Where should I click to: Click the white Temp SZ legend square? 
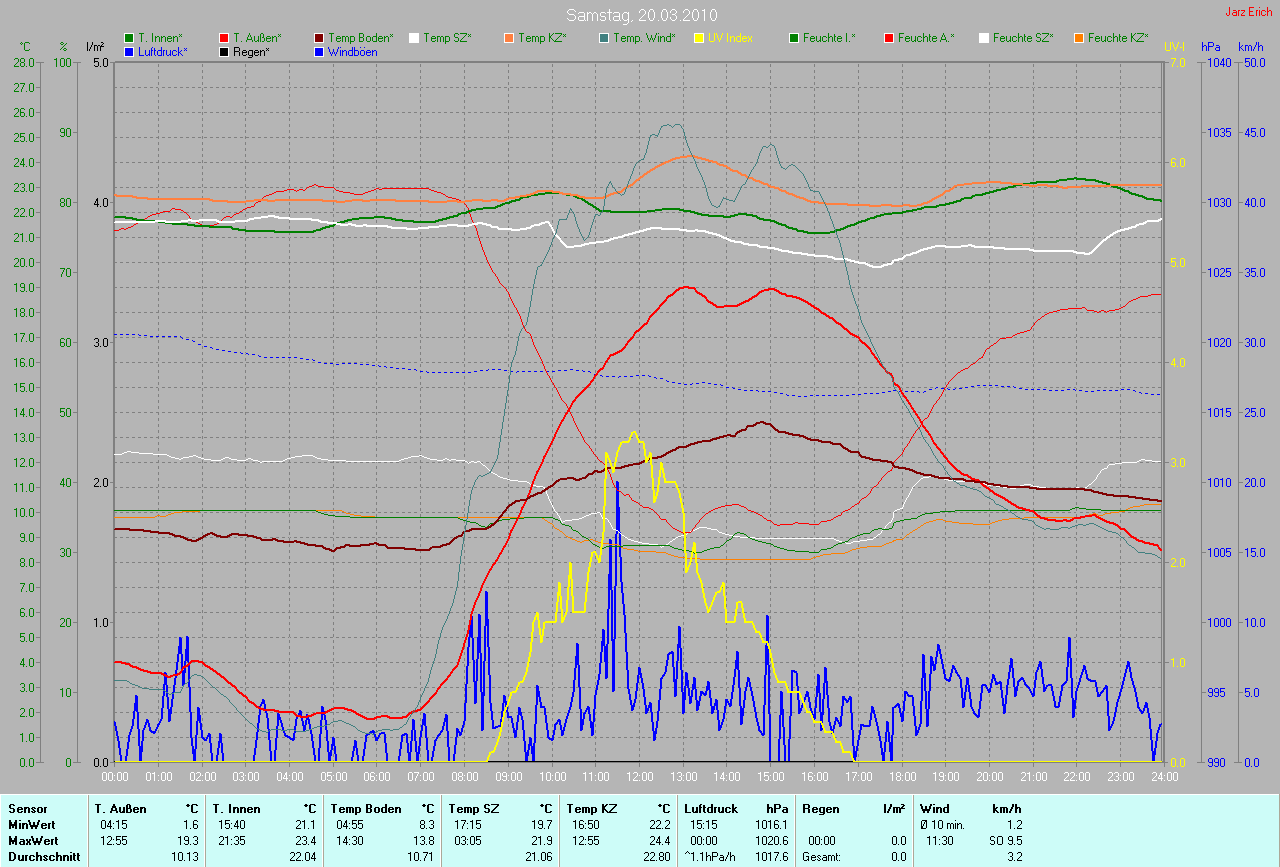tap(414, 38)
